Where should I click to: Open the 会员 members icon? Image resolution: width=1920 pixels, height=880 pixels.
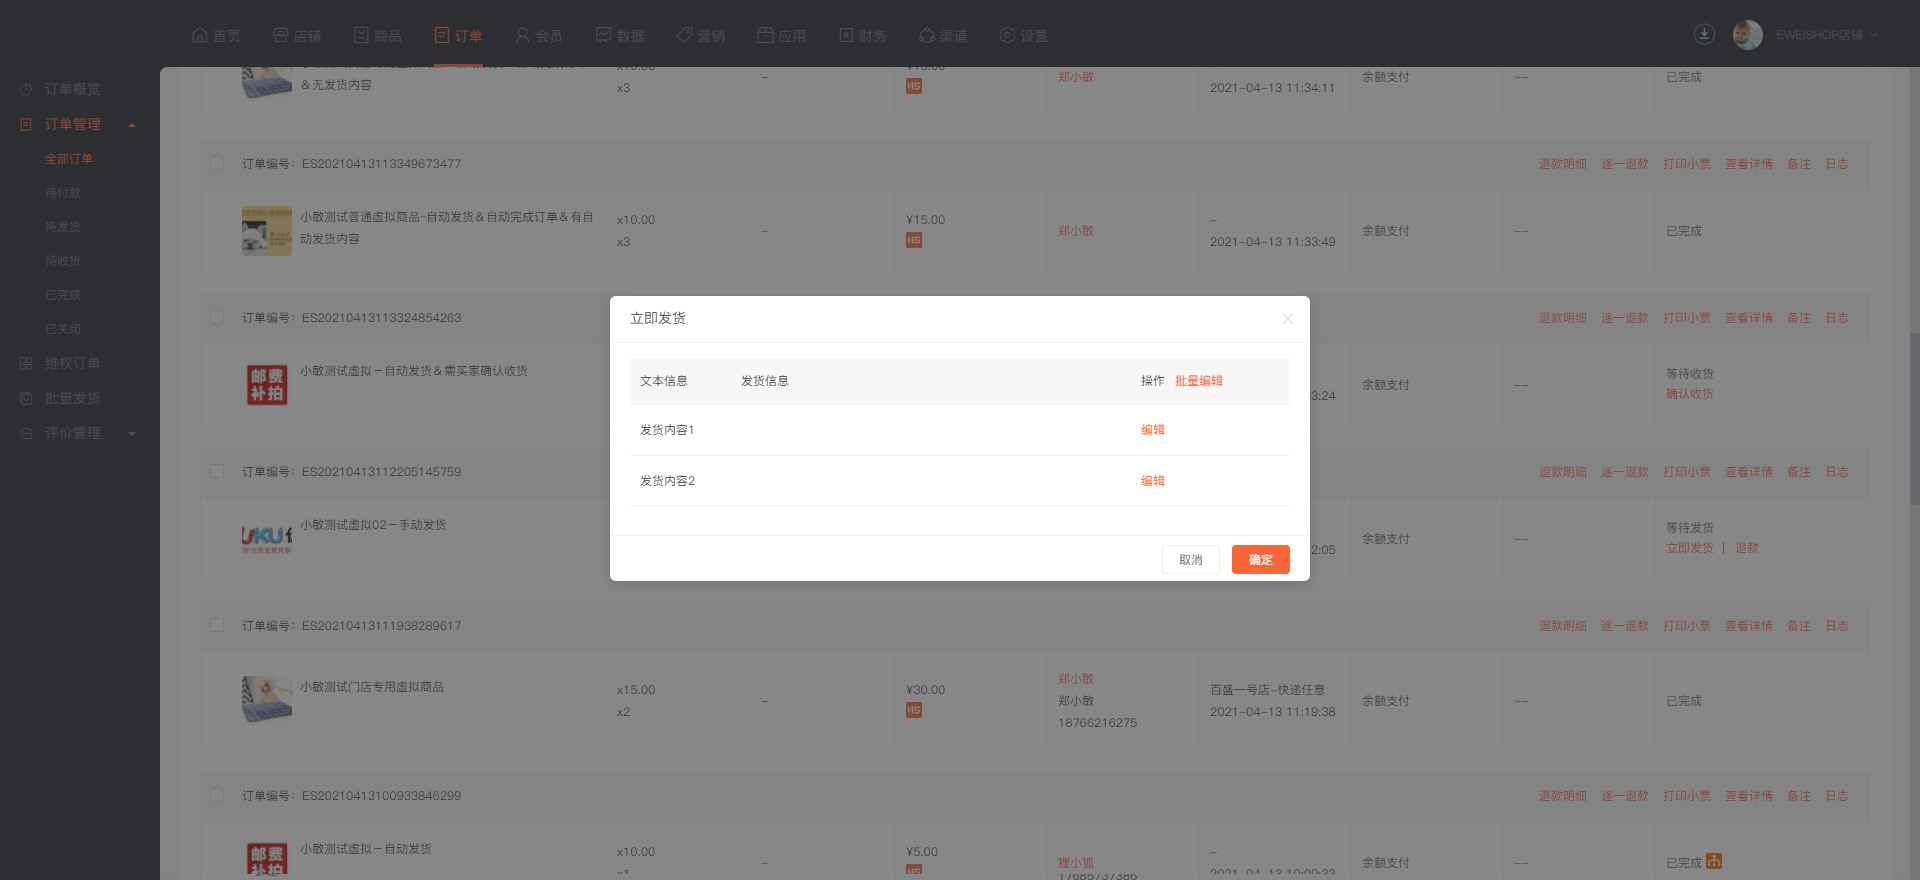tap(522, 35)
